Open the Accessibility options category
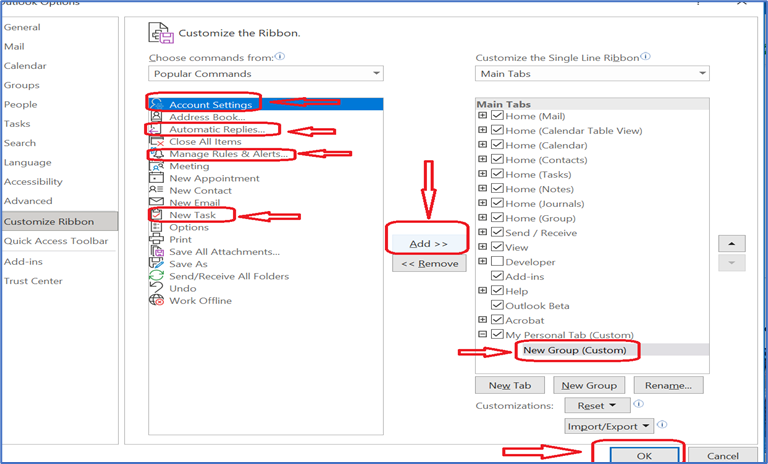The image size is (768, 464). coord(33,182)
